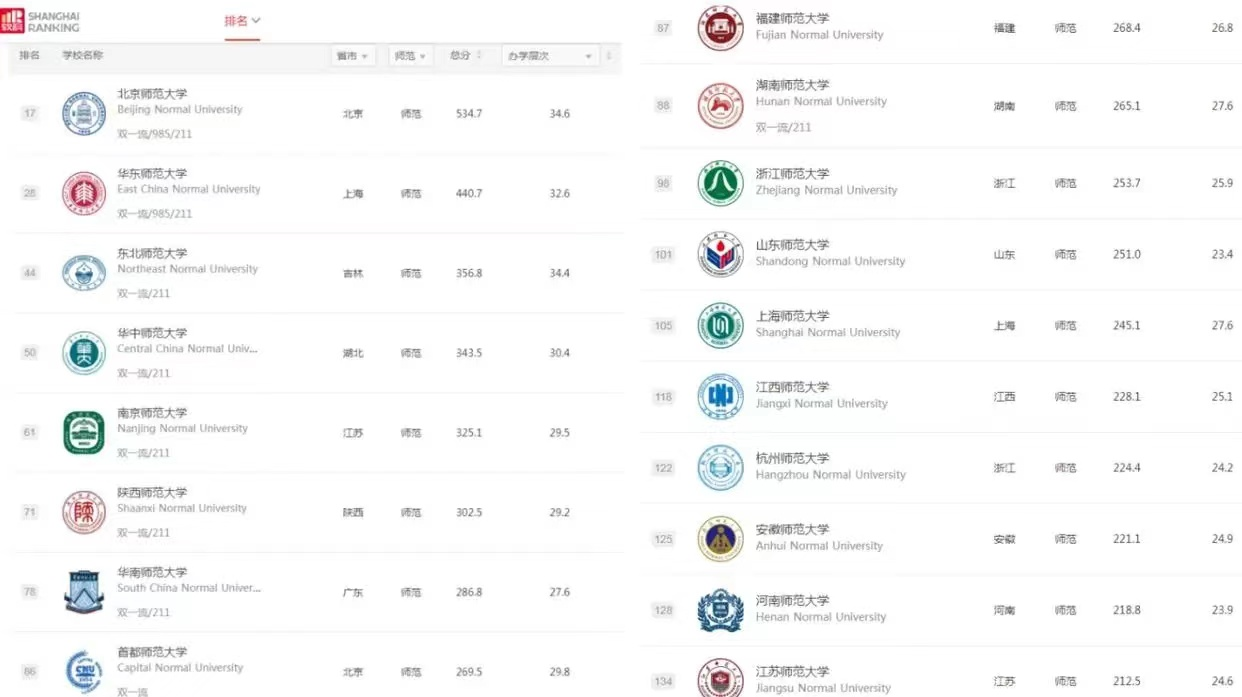This screenshot has width=1242, height=697.
Task: Open 东北师范大学 school name link
Action: pos(152,253)
